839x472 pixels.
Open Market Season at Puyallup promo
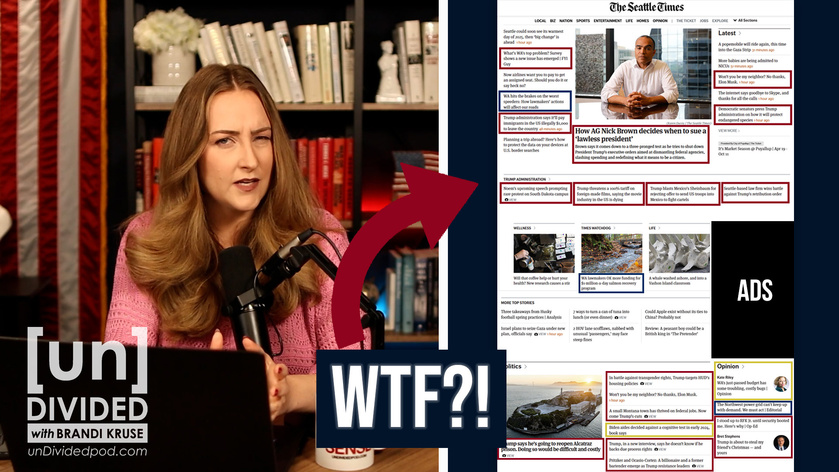pyautogui.click(x=752, y=149)
